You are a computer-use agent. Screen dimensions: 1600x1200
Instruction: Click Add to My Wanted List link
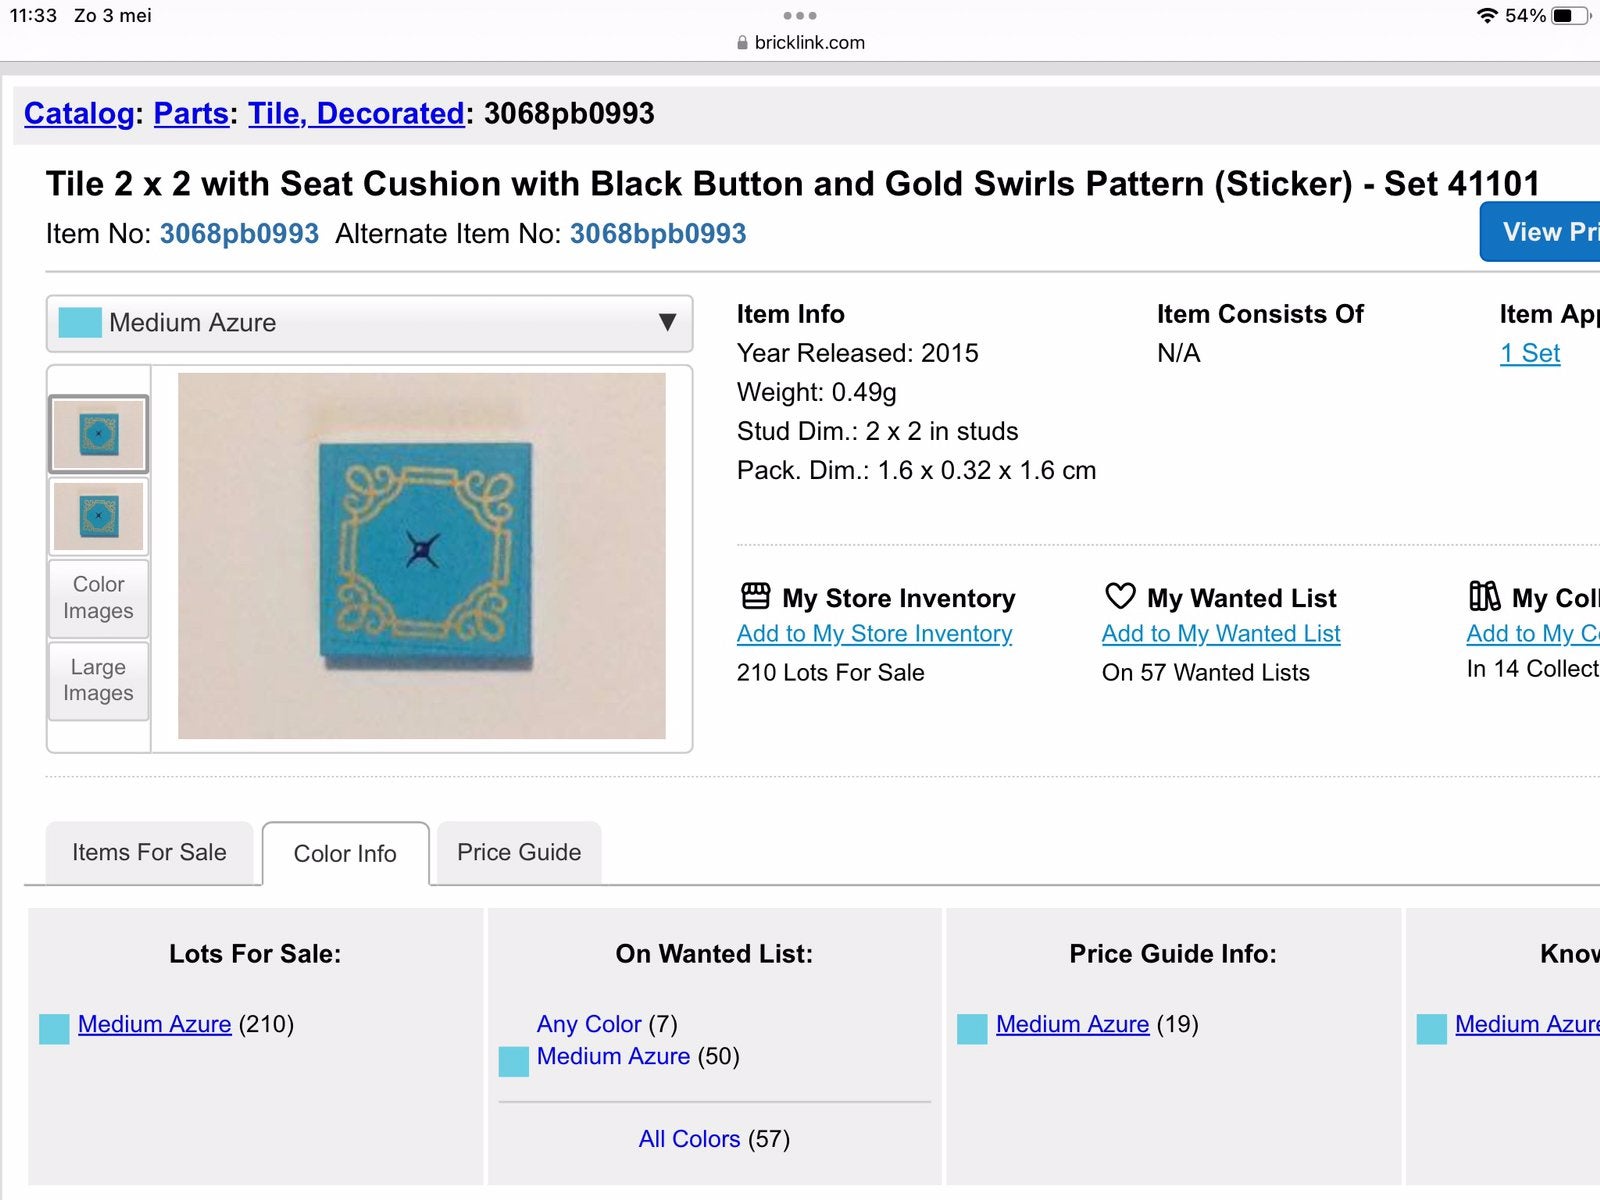point(1221,634)
